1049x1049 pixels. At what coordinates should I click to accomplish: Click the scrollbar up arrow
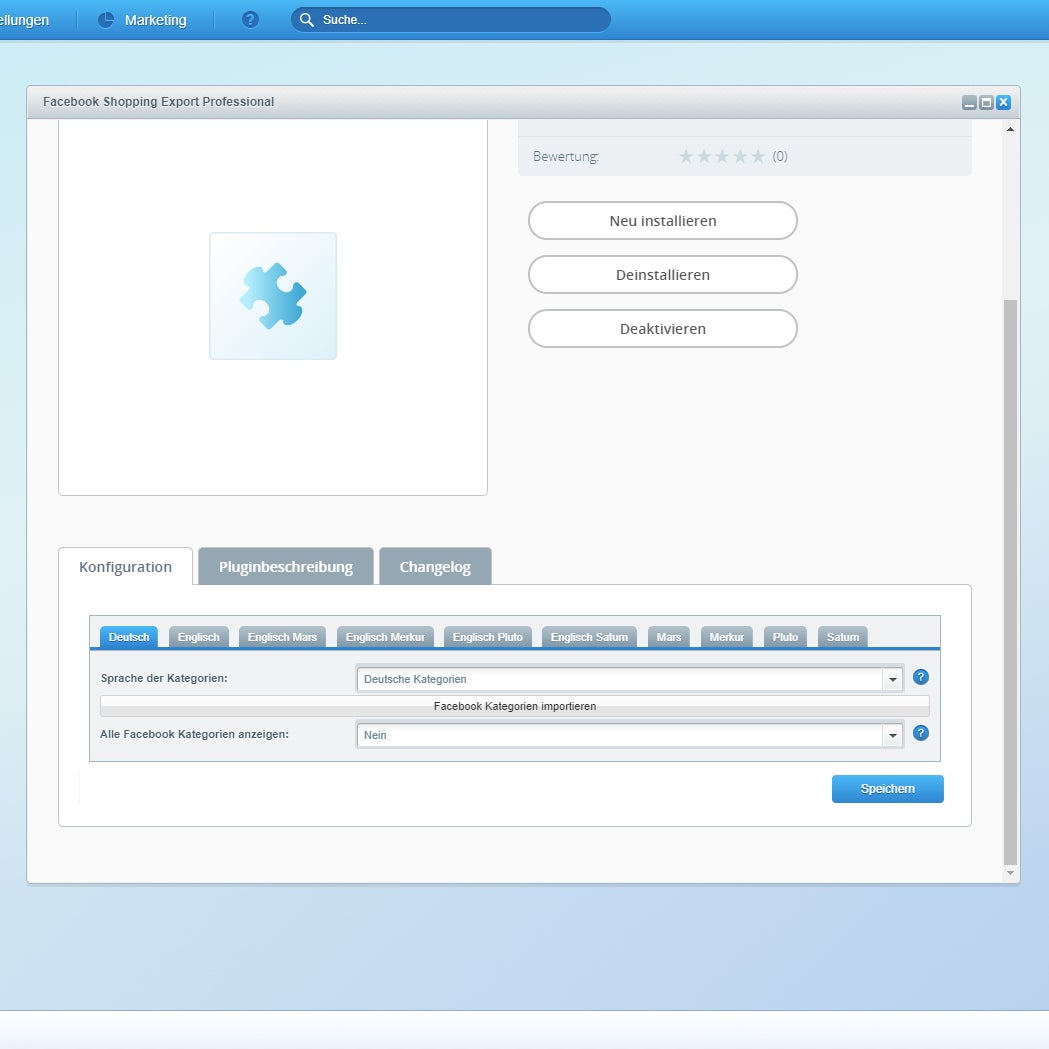click(1010, 129)
